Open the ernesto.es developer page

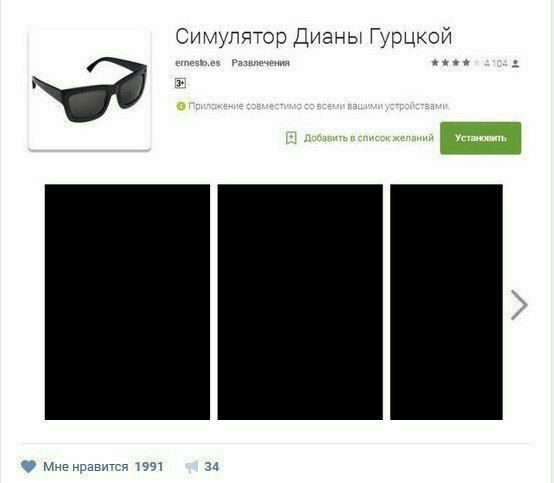198,63
